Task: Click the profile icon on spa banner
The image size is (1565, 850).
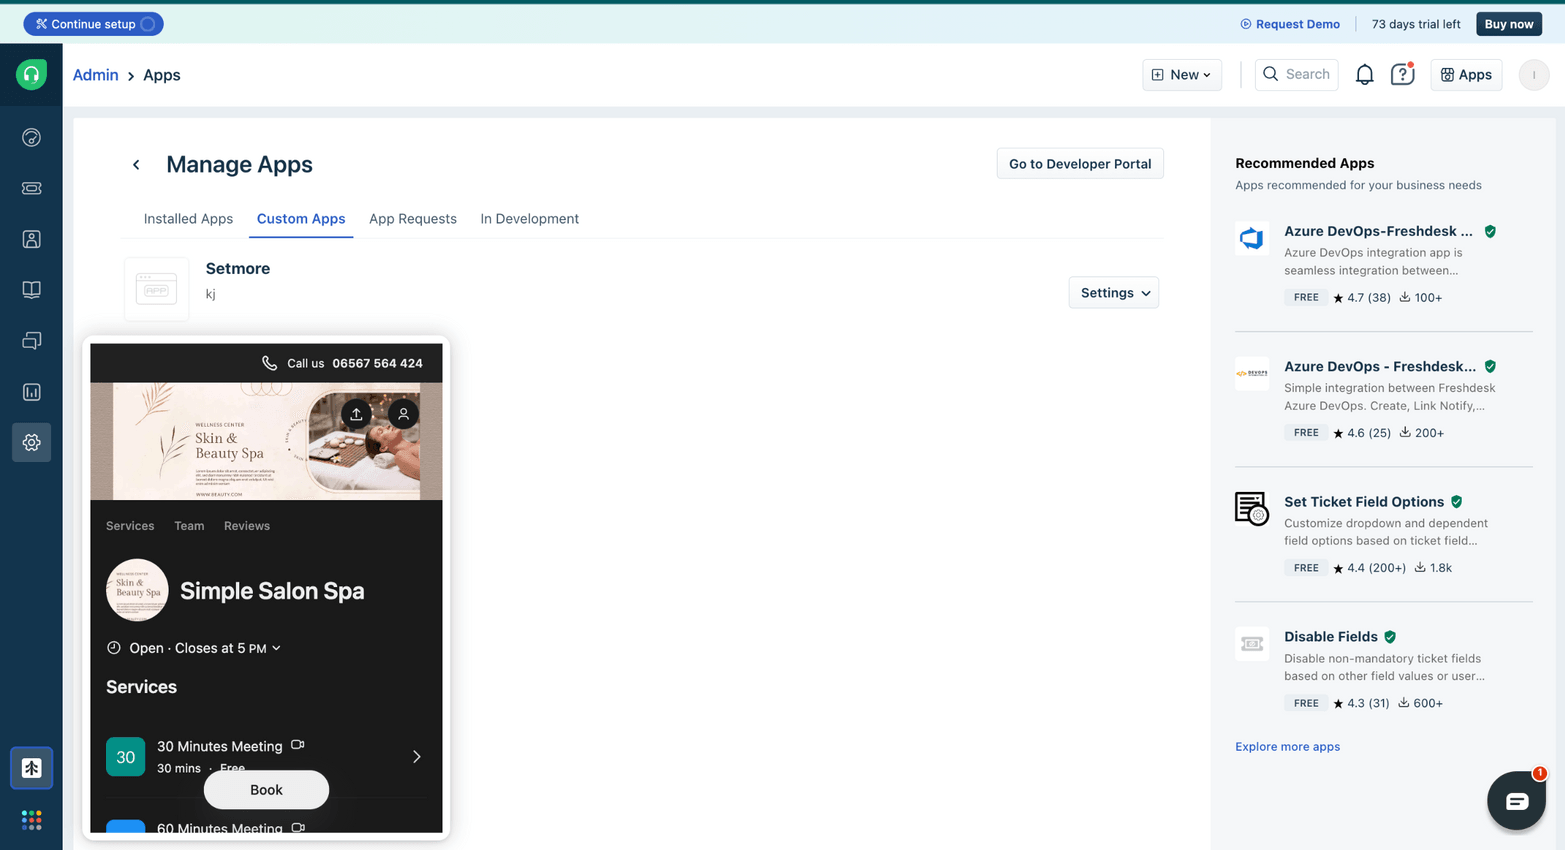Action: (x=403, y=414)
